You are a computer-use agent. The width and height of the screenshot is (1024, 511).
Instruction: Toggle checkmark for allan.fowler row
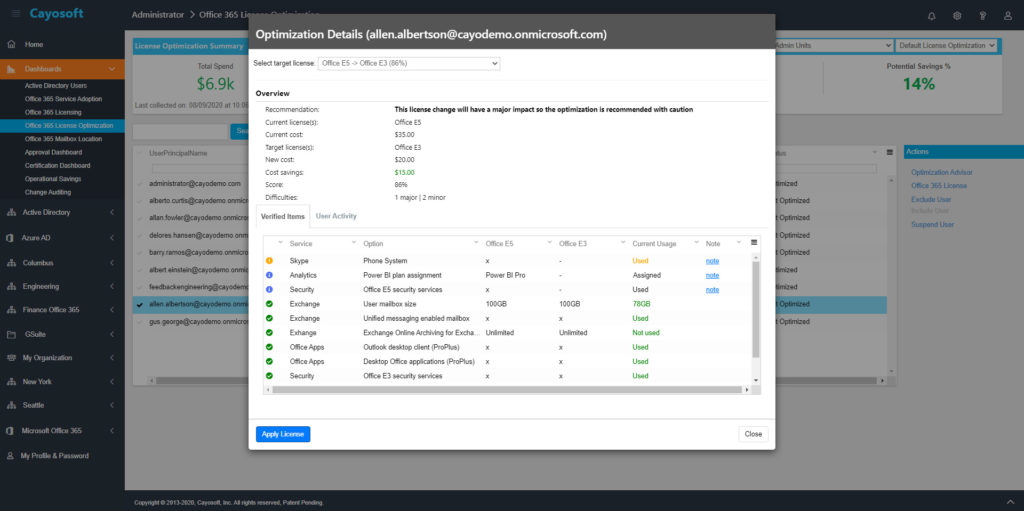click(x=140, y=218)
